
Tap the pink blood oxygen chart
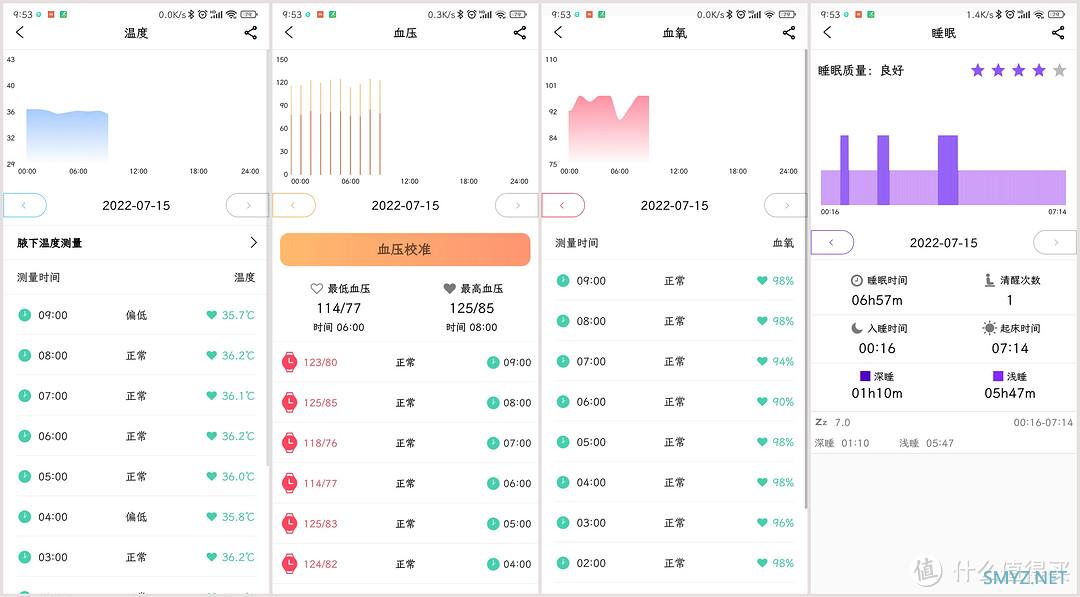[x=609, y=129]
